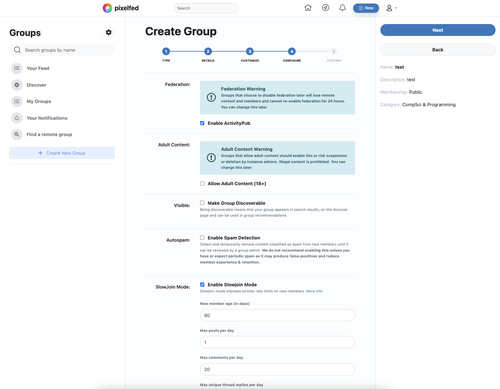The width and height of the screenshot is (500, 389).
Task: Click the pixelfed logo icon
Action: click(107, 8)
